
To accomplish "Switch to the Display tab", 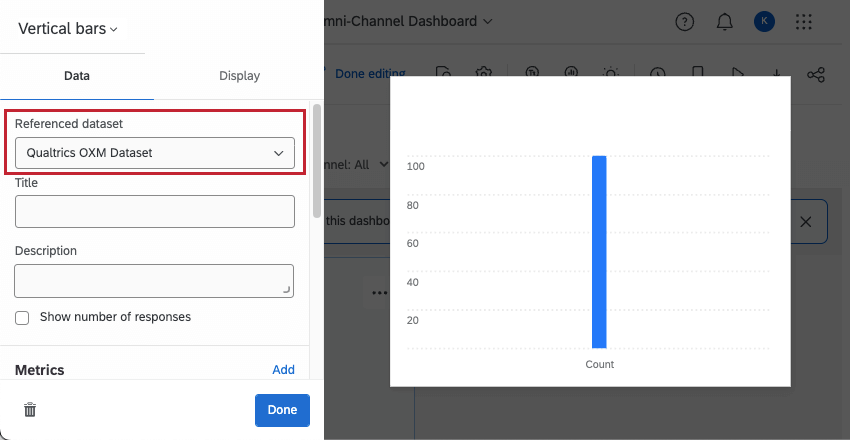I will pos(239,76).
